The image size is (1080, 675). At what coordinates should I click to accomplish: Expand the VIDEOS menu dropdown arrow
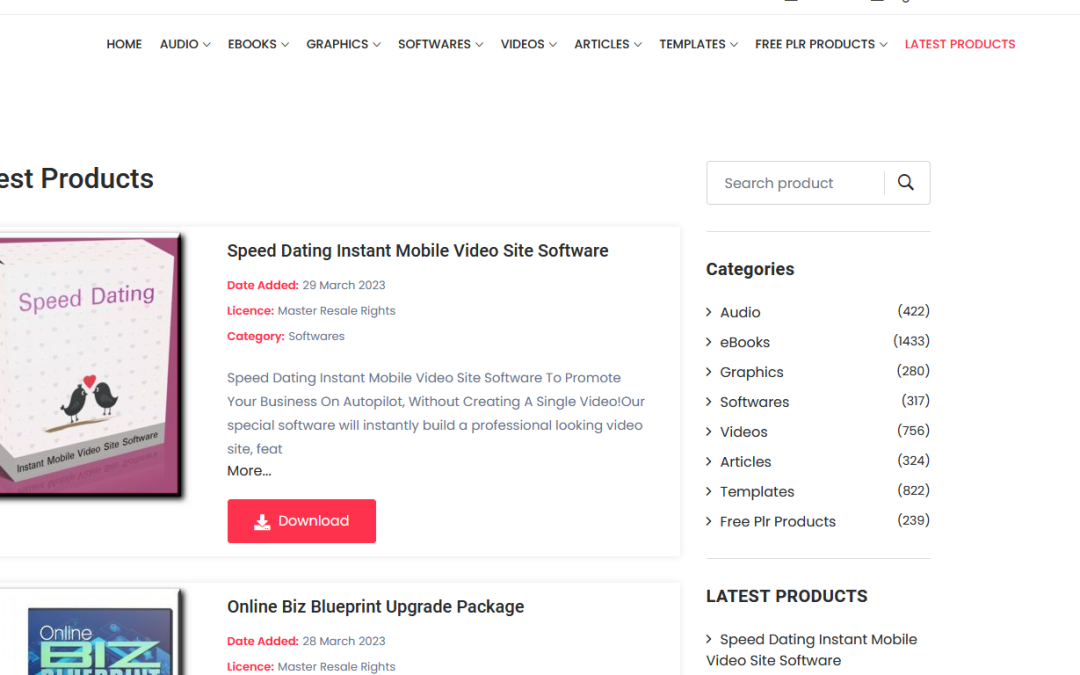(552, 45)
